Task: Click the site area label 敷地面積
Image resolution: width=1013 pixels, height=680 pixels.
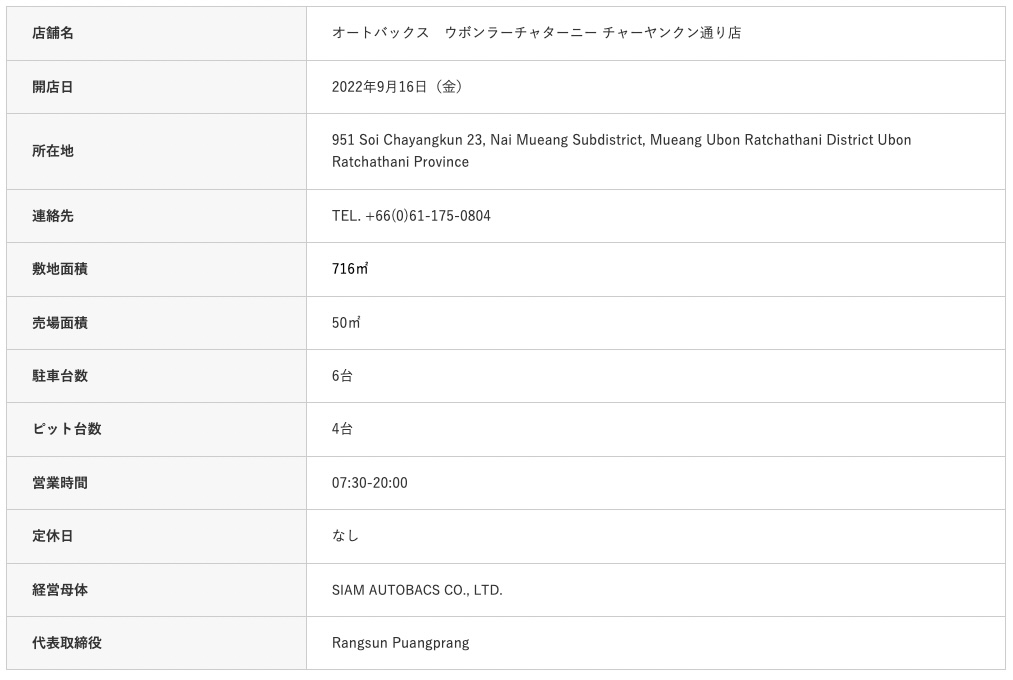Action: pyautogui.click(x=60, y=269)
